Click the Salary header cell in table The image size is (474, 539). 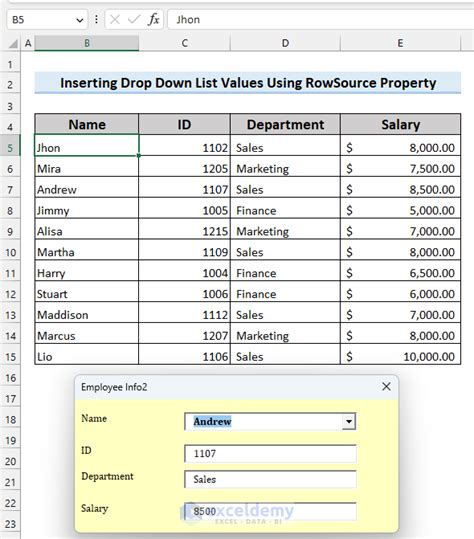click(x=400, y=124)
